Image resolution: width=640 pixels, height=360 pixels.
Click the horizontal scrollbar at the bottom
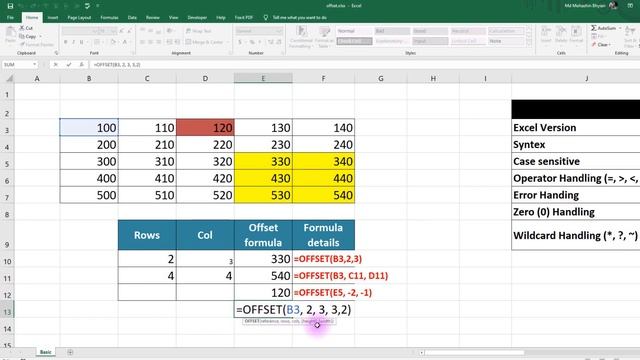tap(473, 352)
